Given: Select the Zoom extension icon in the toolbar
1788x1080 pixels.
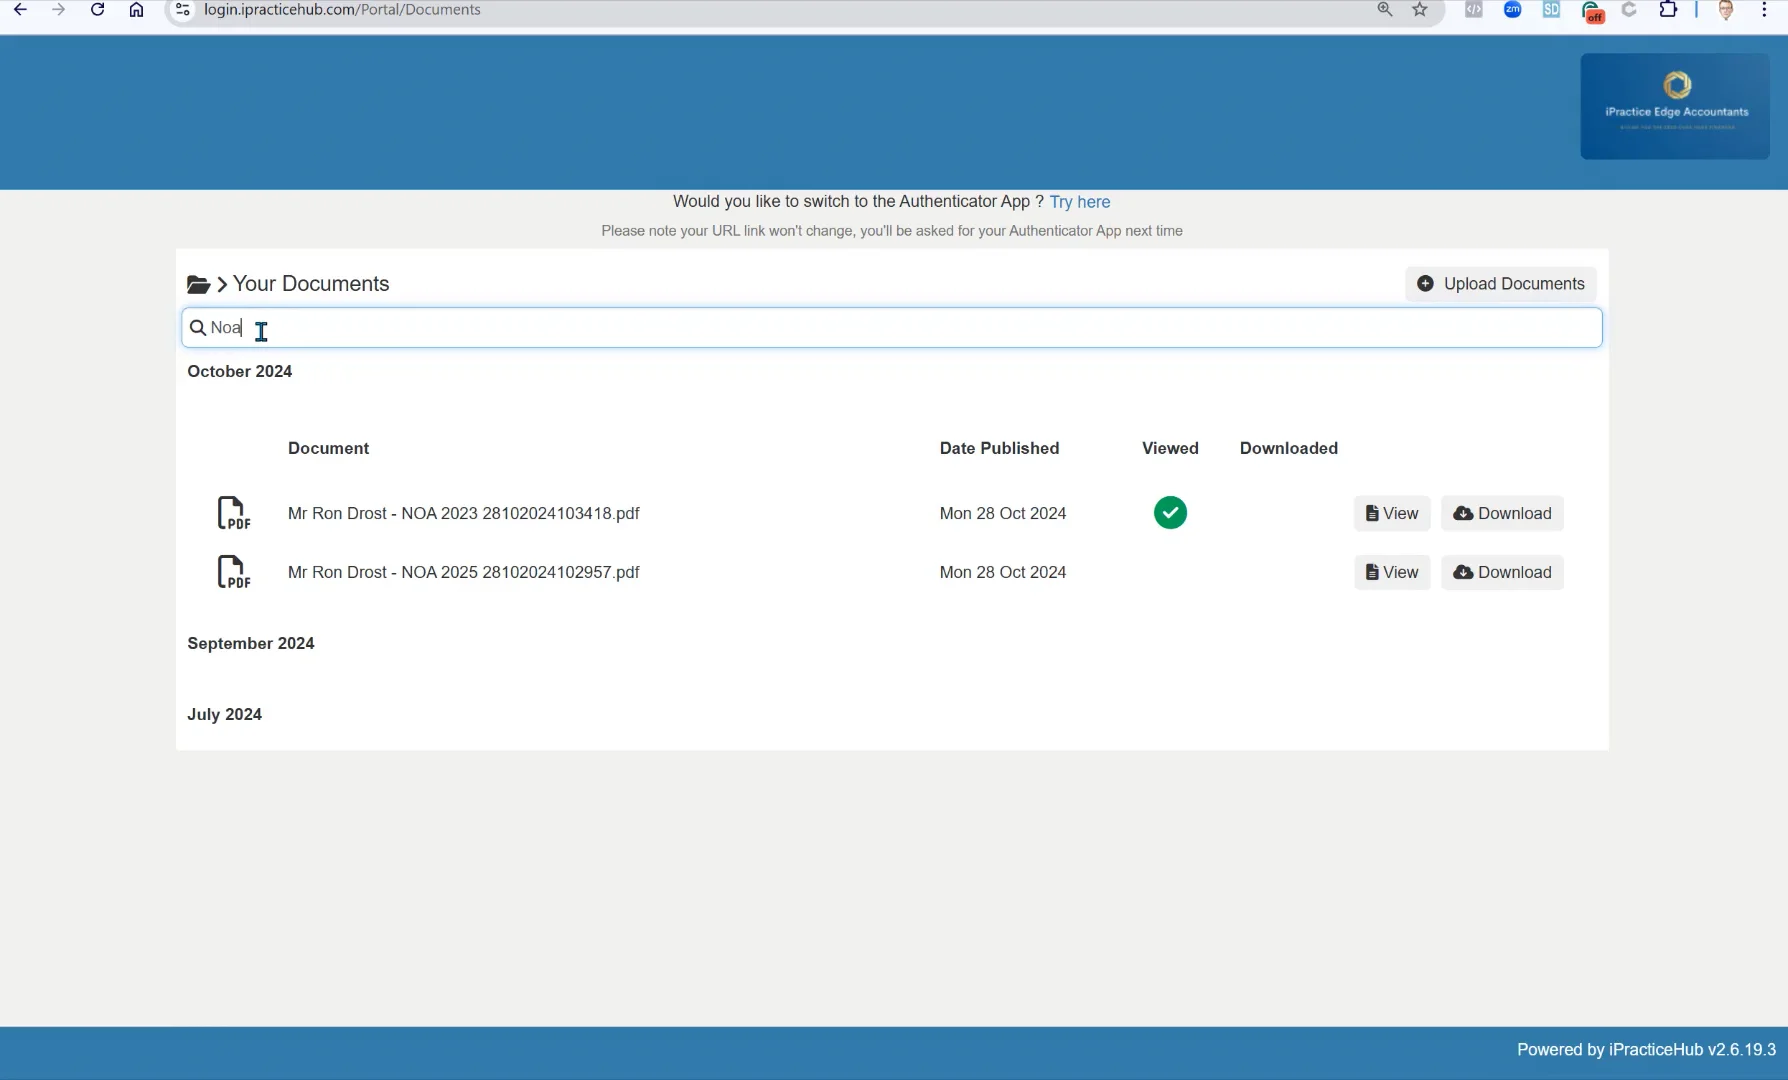Looking at the screenshot, I should [1512, 10].
